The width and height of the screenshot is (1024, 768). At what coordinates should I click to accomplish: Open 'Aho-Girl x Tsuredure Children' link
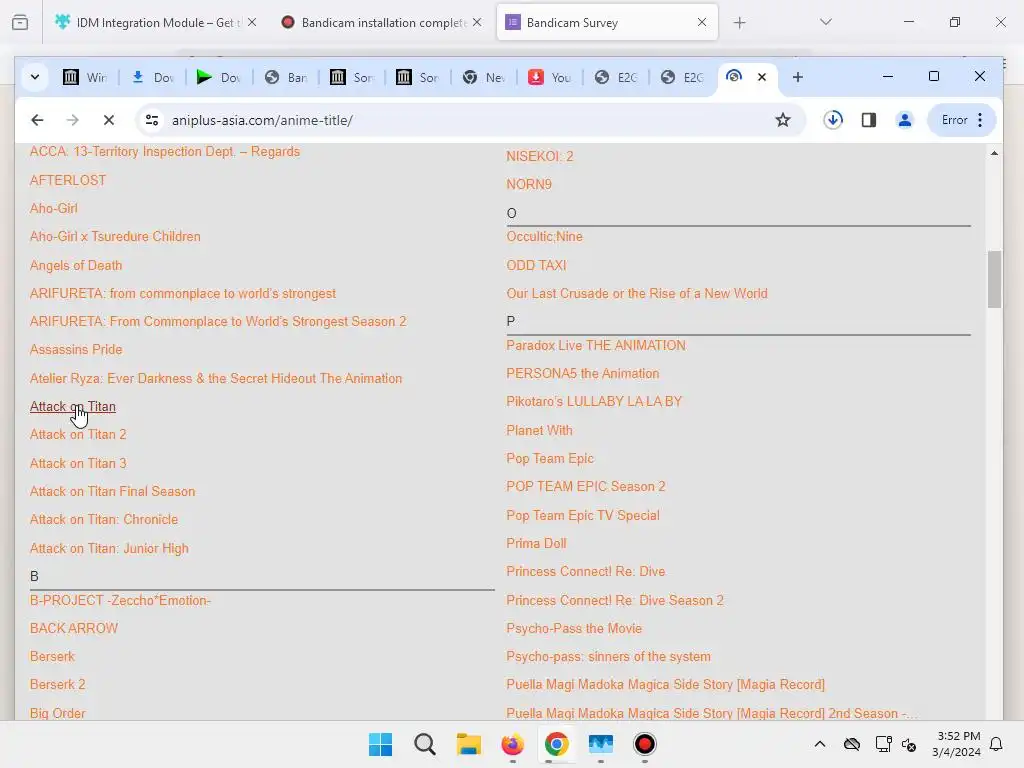pyautogui.click(x=115, y=236)
